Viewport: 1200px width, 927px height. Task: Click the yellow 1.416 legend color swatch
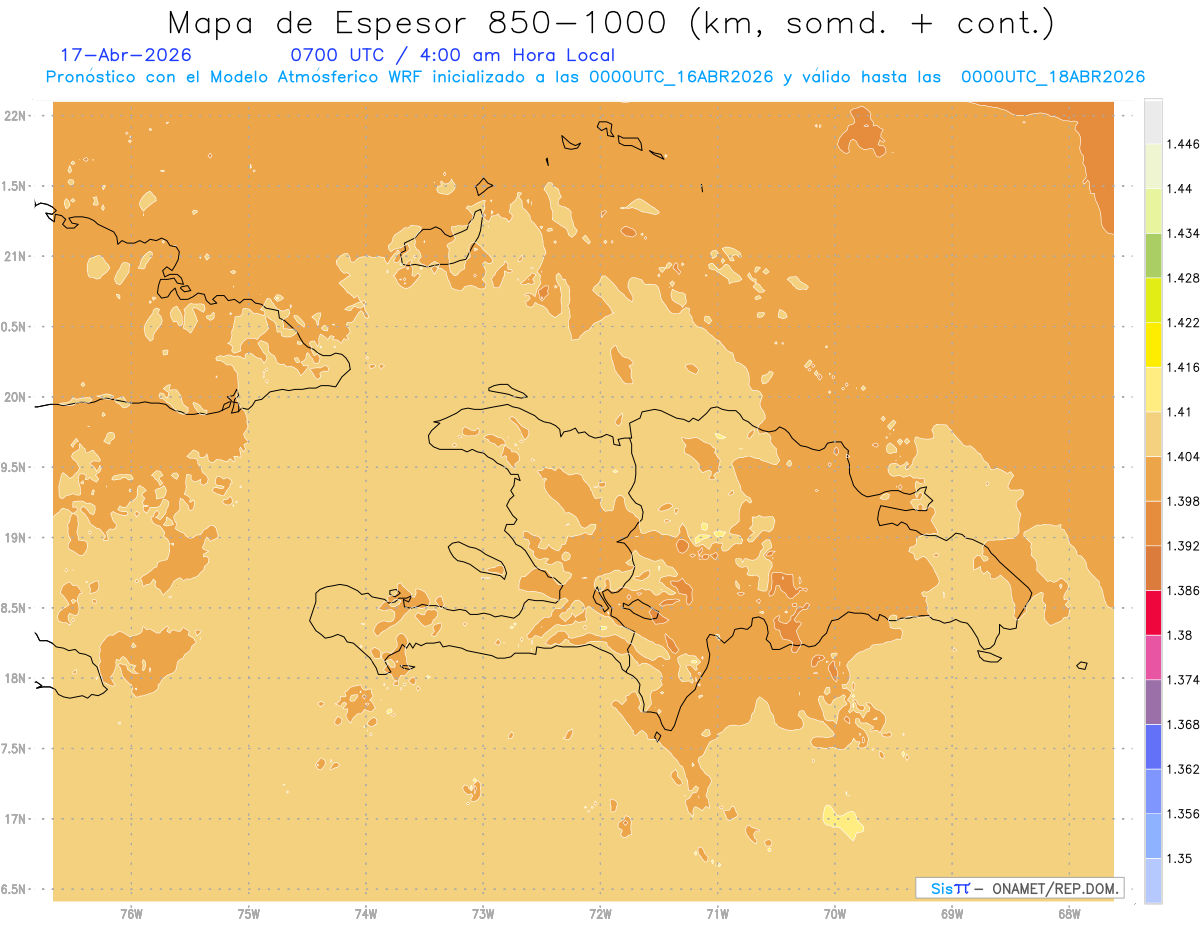(x=1153, y=345)
